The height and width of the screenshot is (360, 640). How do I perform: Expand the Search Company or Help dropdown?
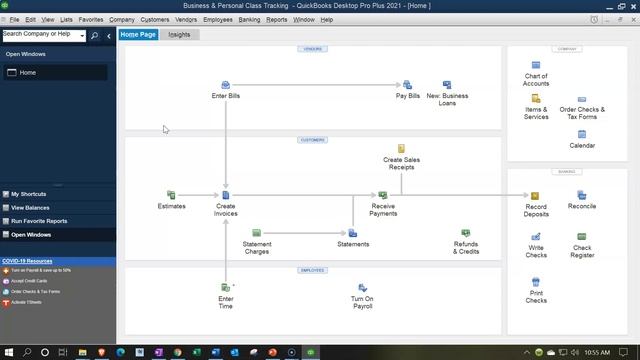click(82, 36)
